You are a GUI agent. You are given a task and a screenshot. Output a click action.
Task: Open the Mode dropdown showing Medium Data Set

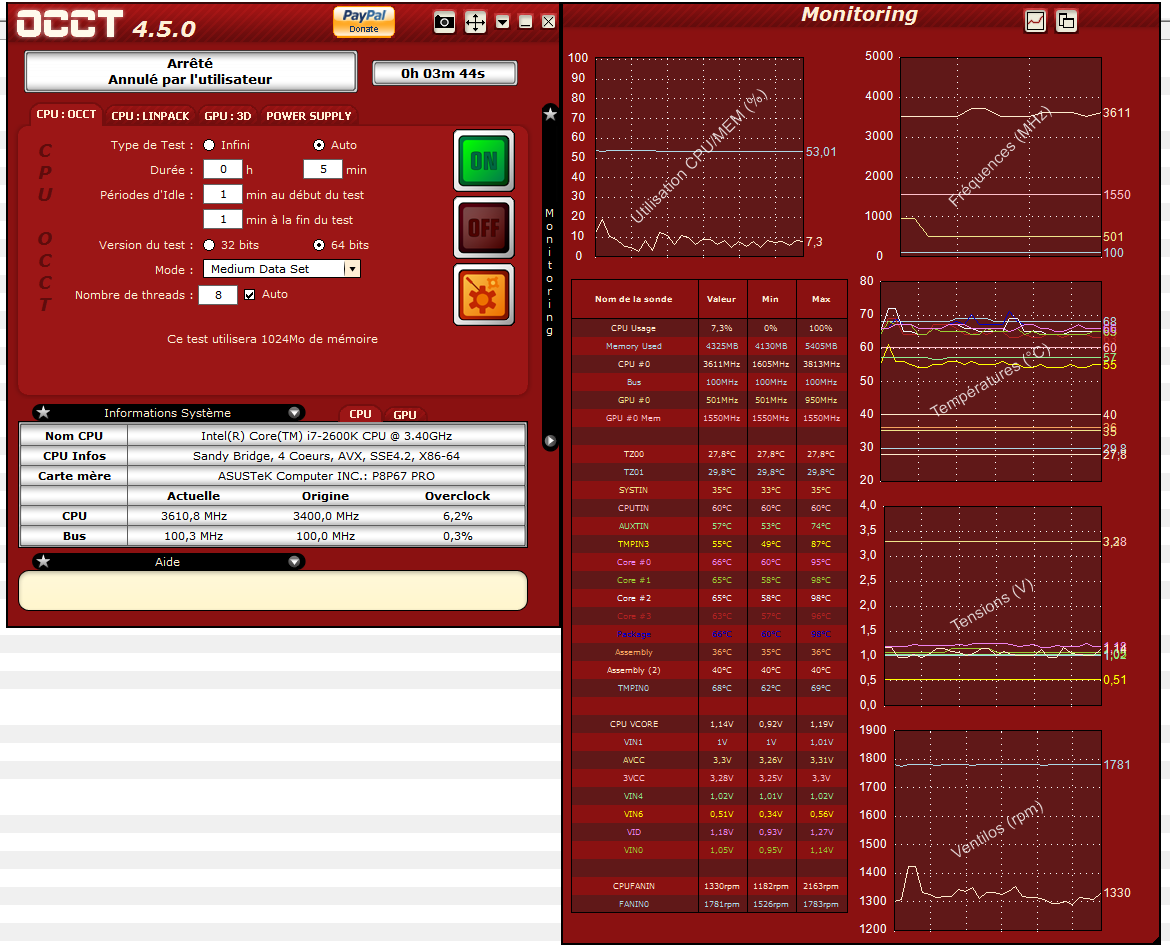282,269
